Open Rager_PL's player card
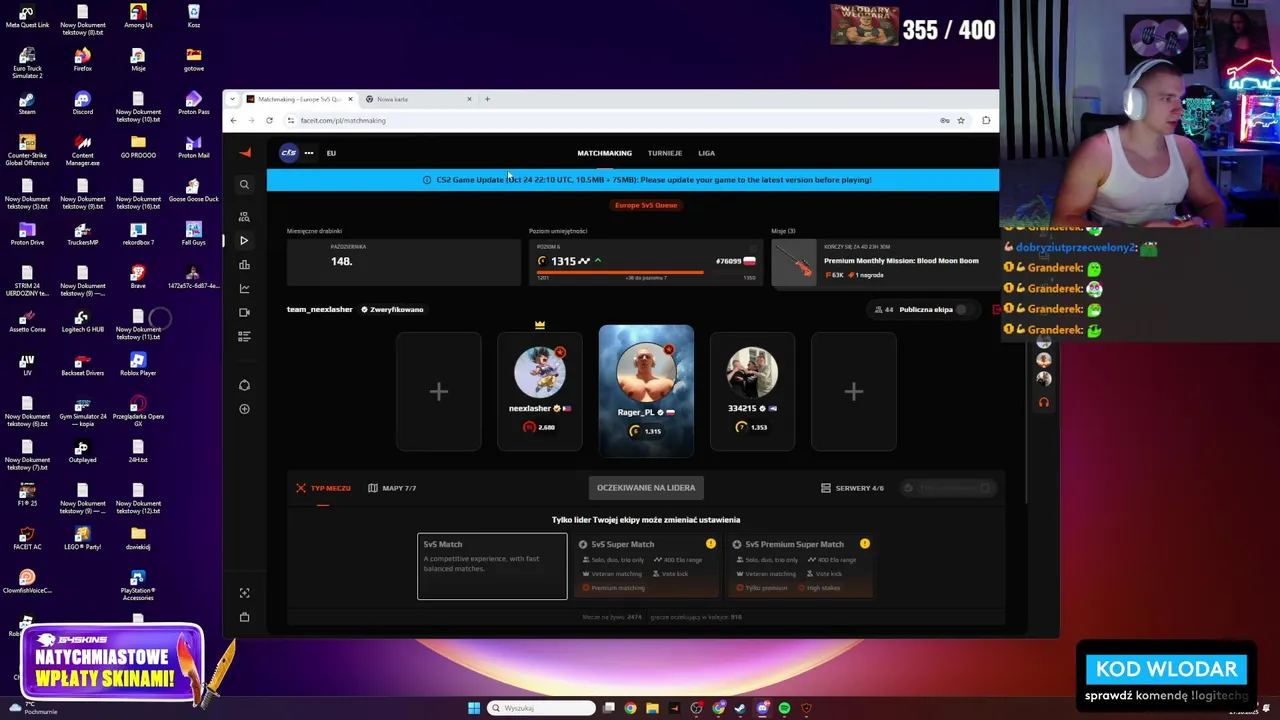This screenshot has height=720, width=1280. click(646, 390)
